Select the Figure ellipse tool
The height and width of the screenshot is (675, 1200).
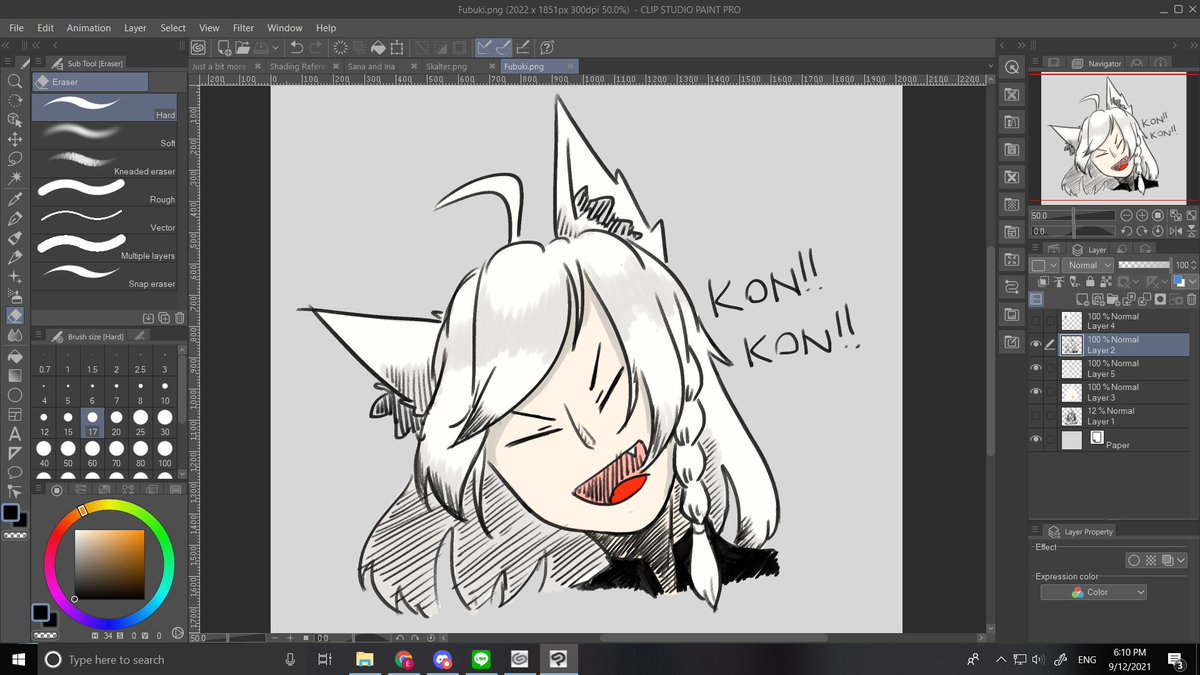pyautogui.click(x=14, y=395)
